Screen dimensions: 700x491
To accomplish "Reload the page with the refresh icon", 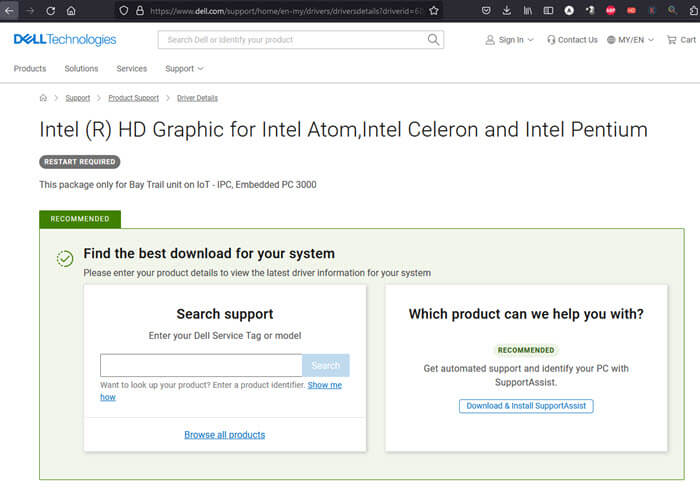I will point(50,11).
